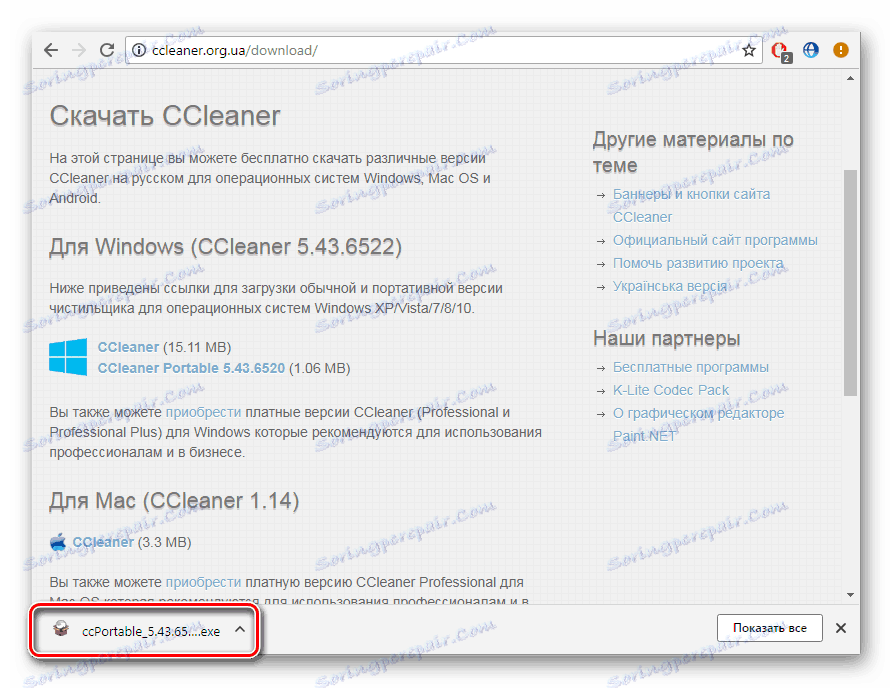Click the Показать все button
This screenshot has height=688, width=893.
[770, 628]
